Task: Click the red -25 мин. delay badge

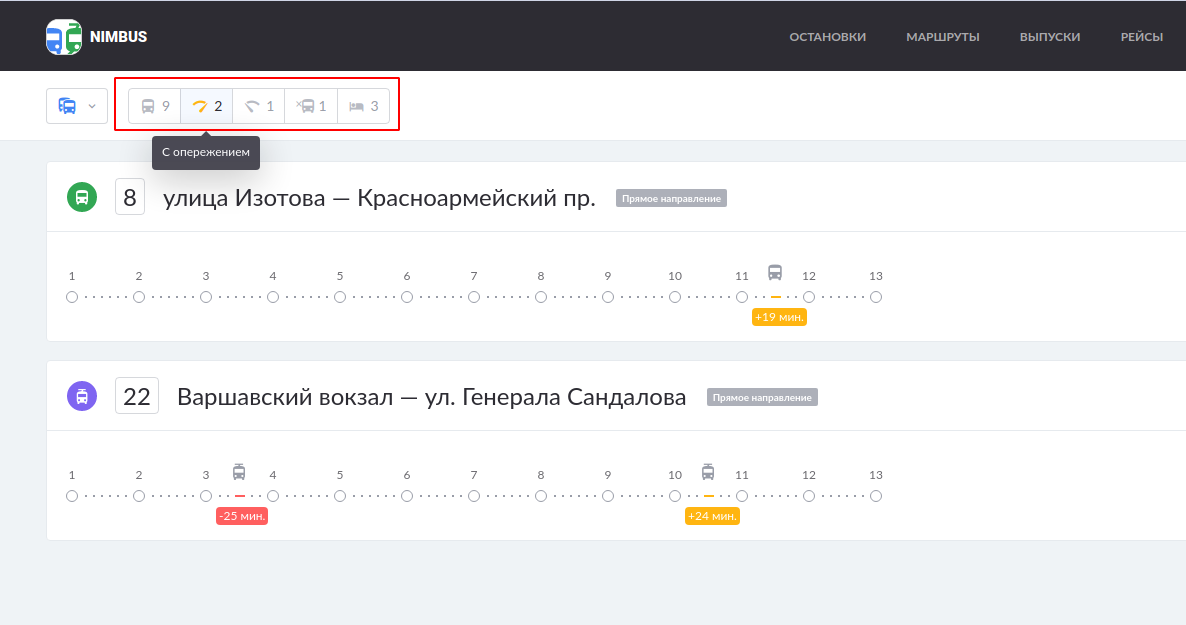Action: point(242,516)
